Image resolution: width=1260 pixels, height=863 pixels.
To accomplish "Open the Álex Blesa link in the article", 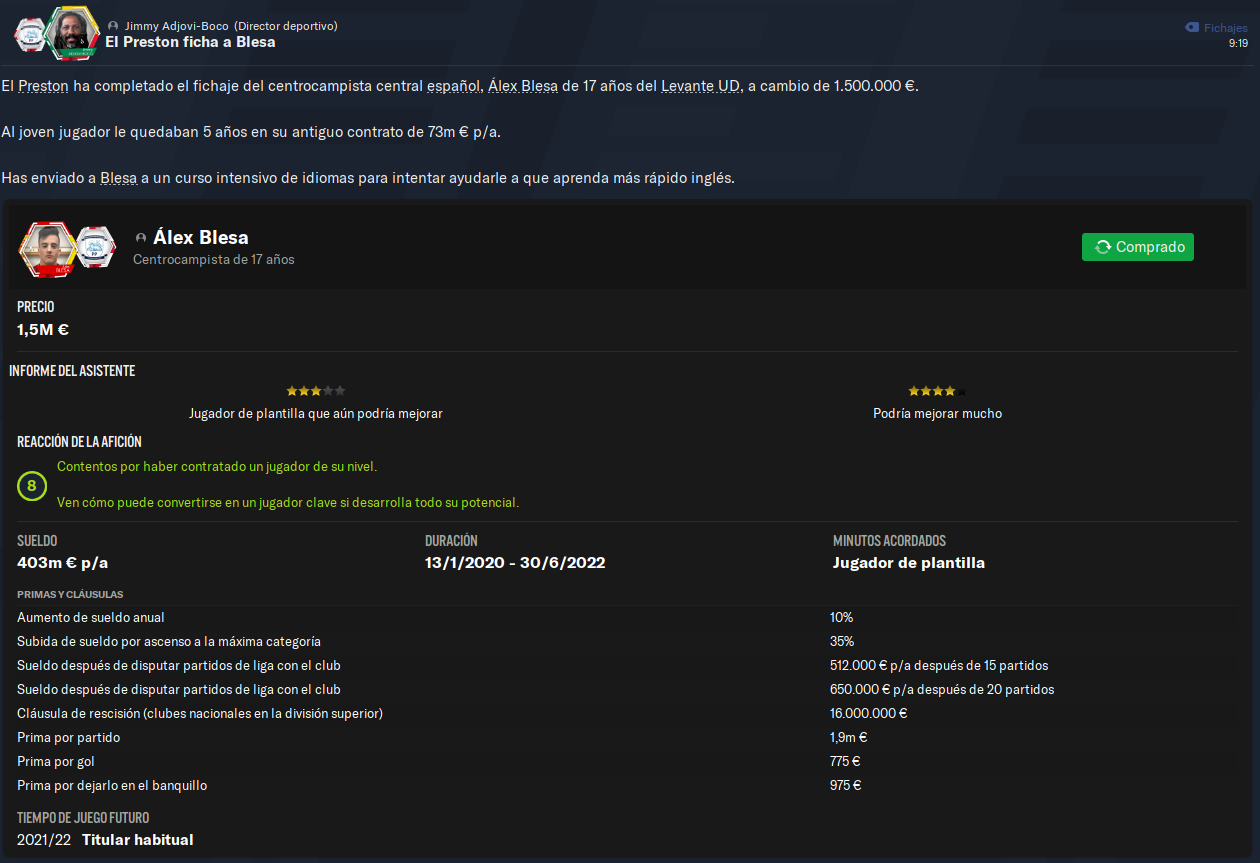I will click(523, 86).
